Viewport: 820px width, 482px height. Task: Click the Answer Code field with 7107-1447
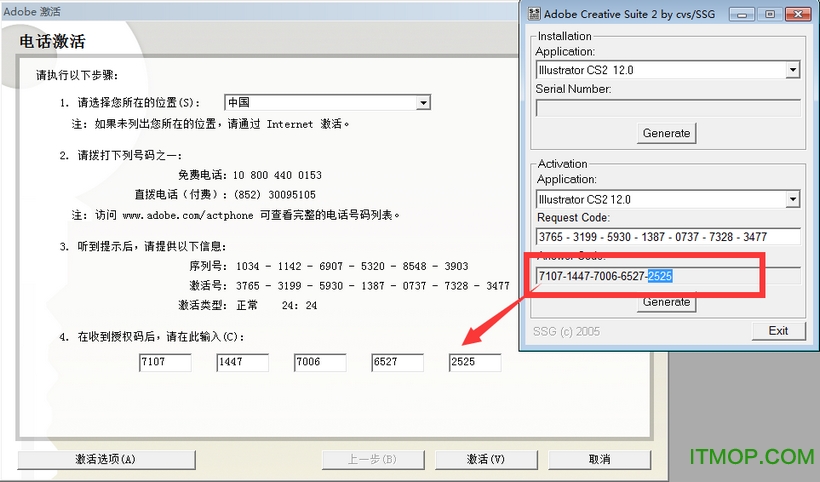[668, 276]
